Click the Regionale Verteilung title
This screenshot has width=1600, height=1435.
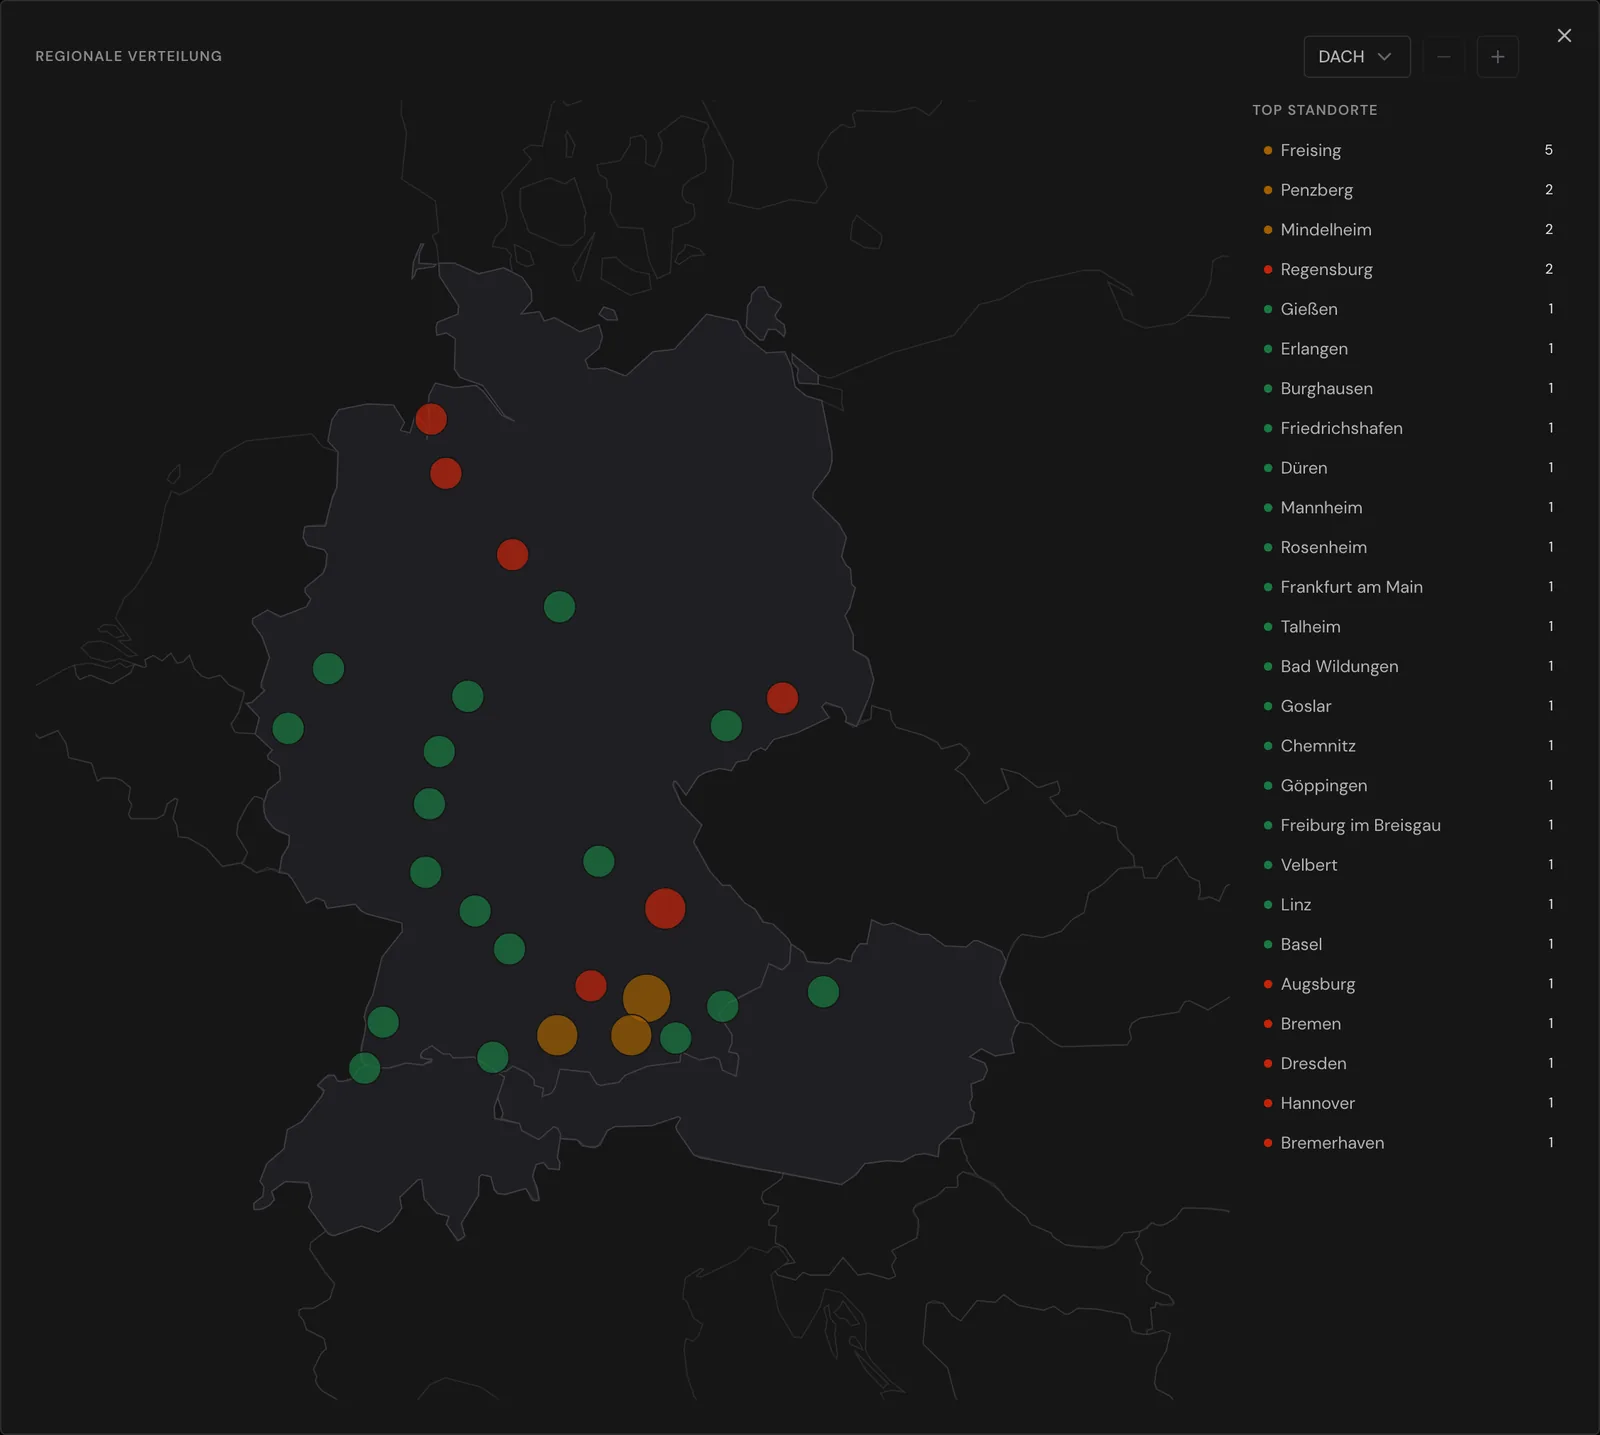(x=129, y=56)
